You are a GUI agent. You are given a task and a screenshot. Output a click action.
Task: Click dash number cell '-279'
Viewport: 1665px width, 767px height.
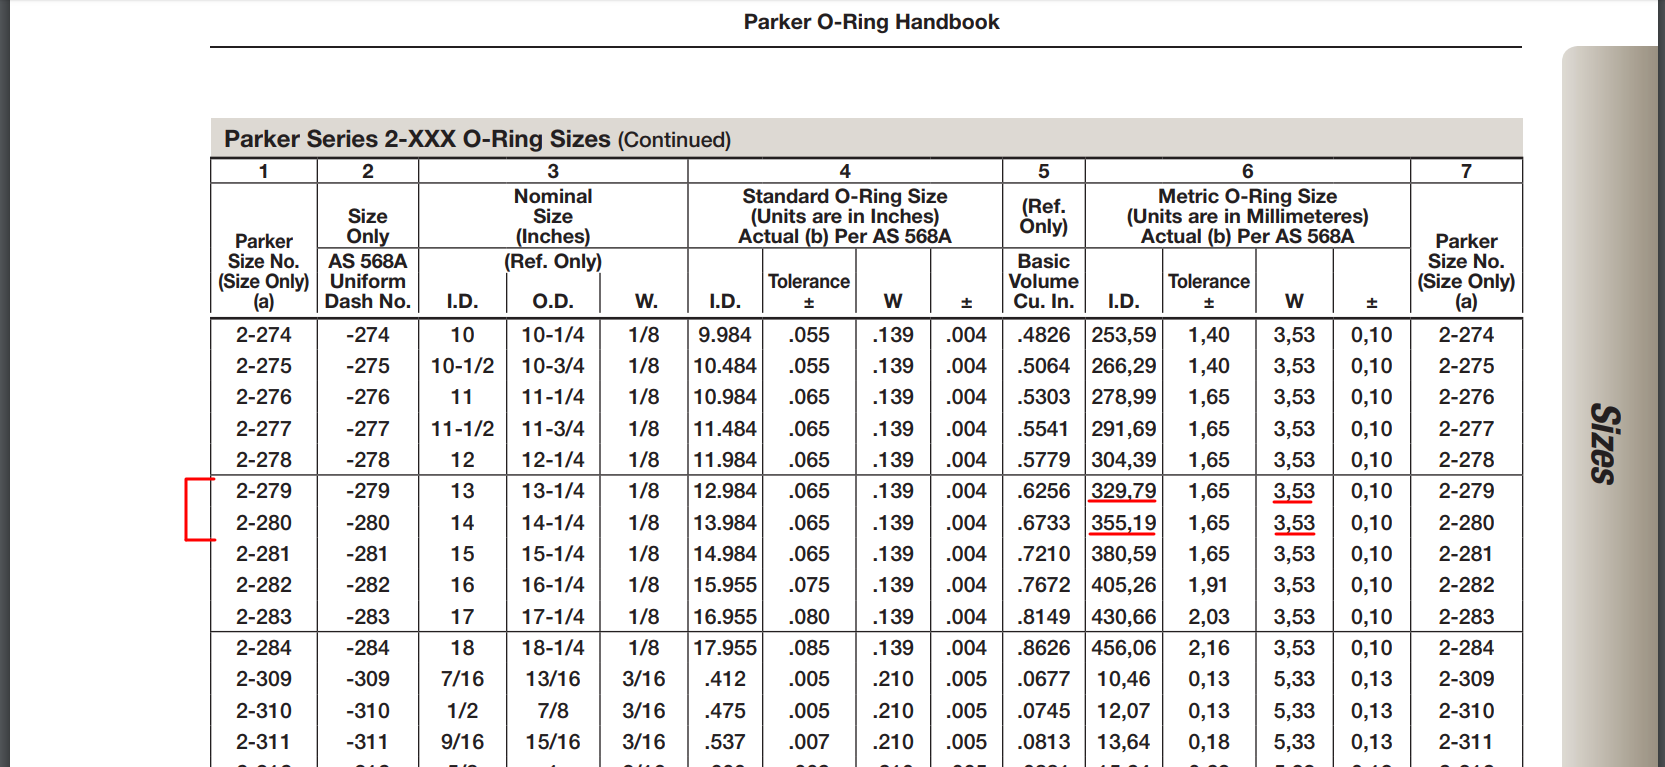368,491
